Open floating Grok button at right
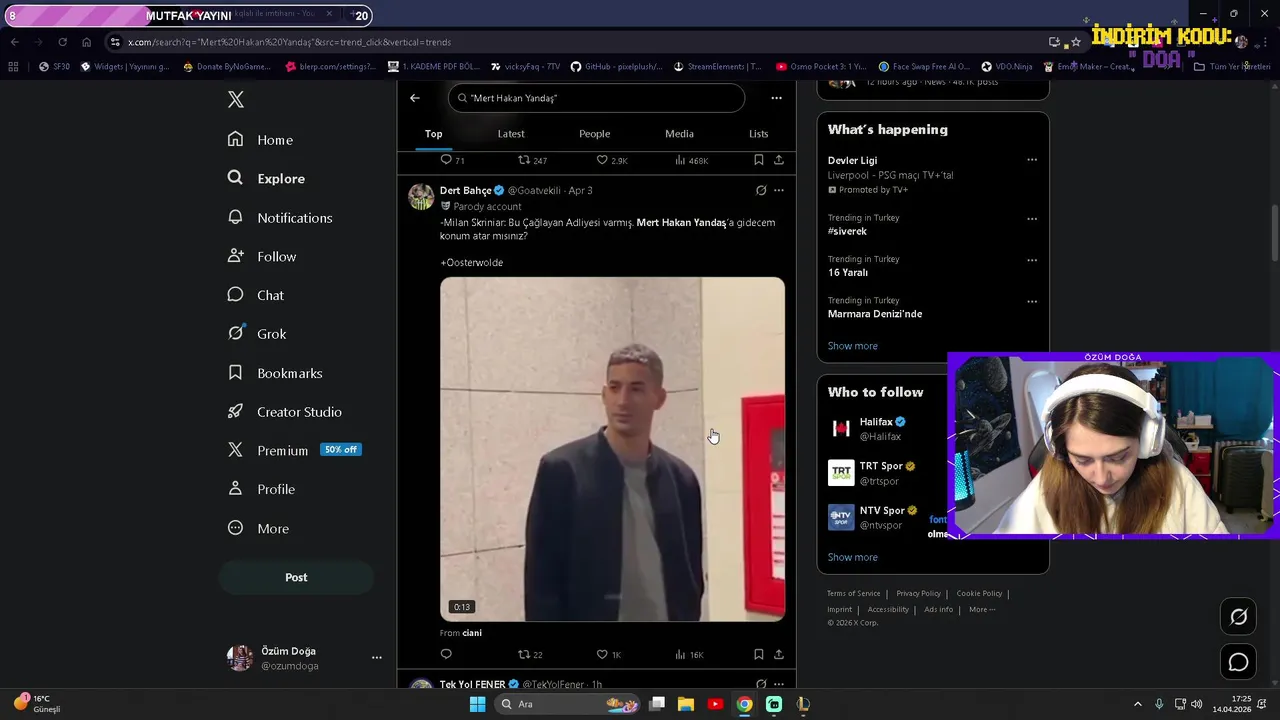Image resolution: width=1280 pixels, height=720 pixels. (x=1238, y=617)
